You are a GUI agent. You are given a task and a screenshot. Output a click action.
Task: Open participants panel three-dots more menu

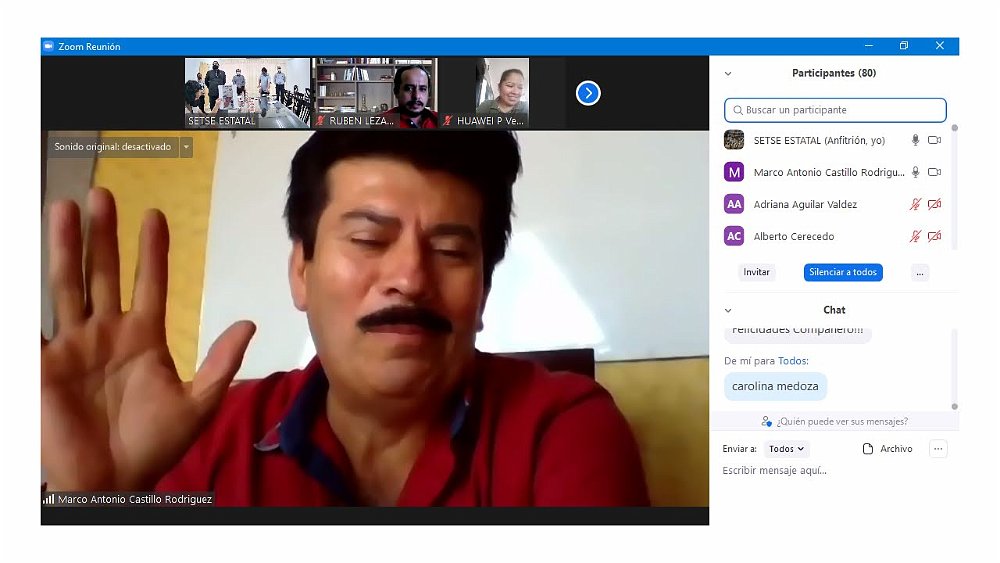[920, 272]
